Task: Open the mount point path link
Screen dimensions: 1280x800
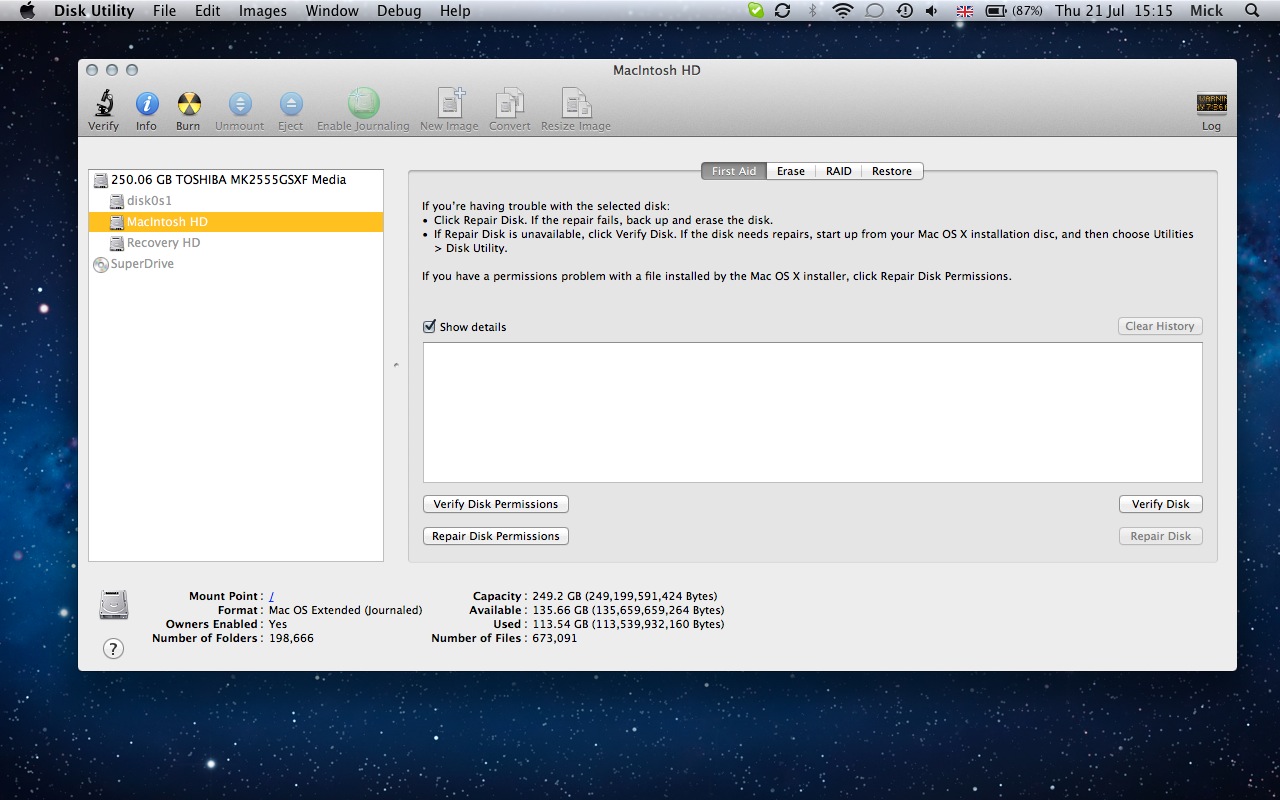Action: [272, 597]
